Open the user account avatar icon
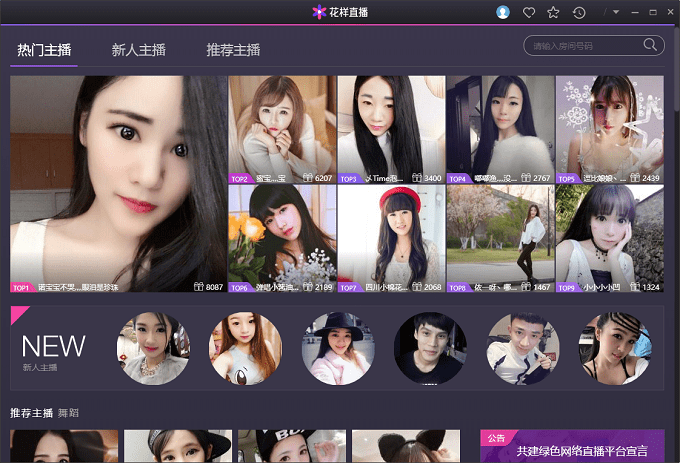The image size is (680, 463). (503, 12)
